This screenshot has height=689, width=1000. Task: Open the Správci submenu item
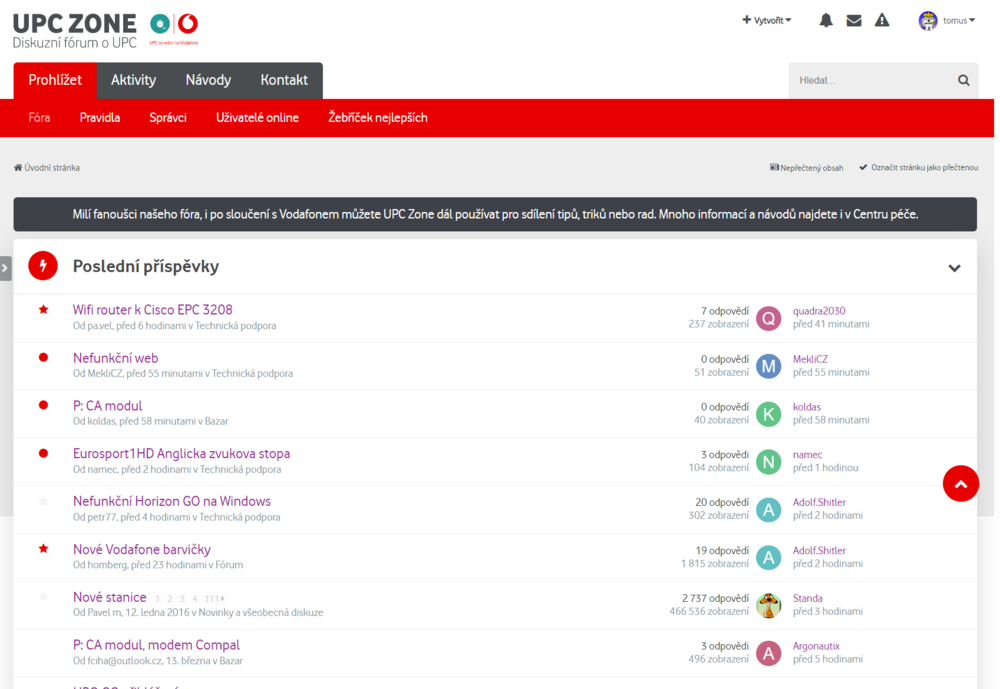(x=168, y=117)
